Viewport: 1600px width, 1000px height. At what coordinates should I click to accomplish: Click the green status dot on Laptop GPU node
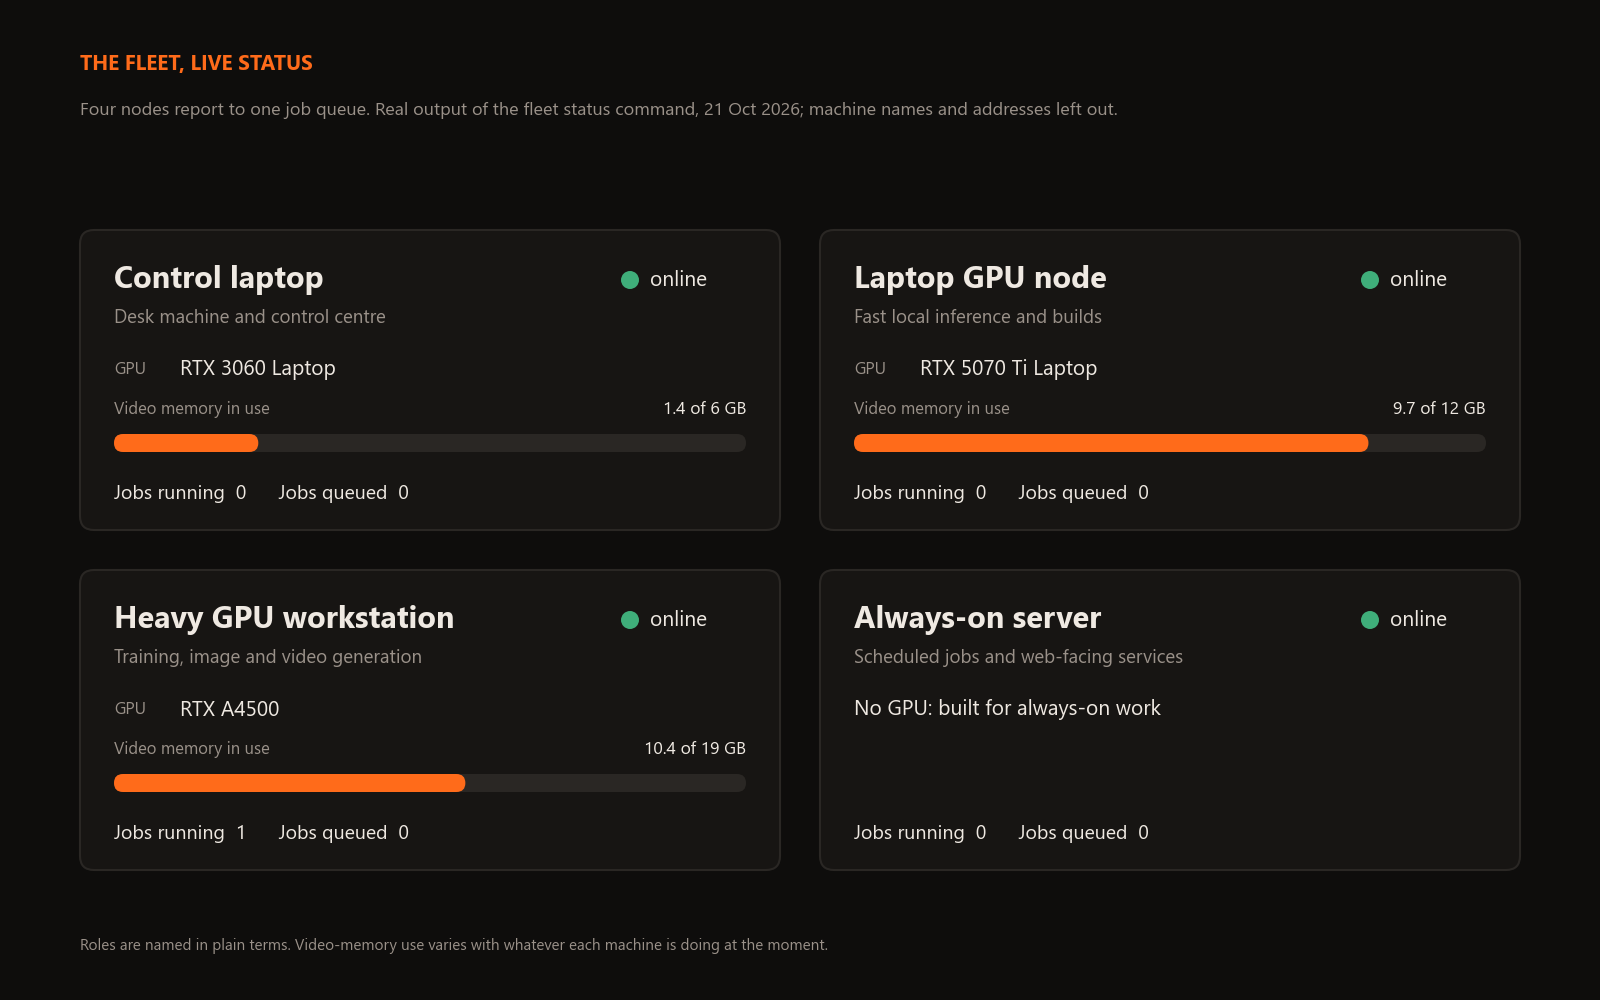point(1370,280)
